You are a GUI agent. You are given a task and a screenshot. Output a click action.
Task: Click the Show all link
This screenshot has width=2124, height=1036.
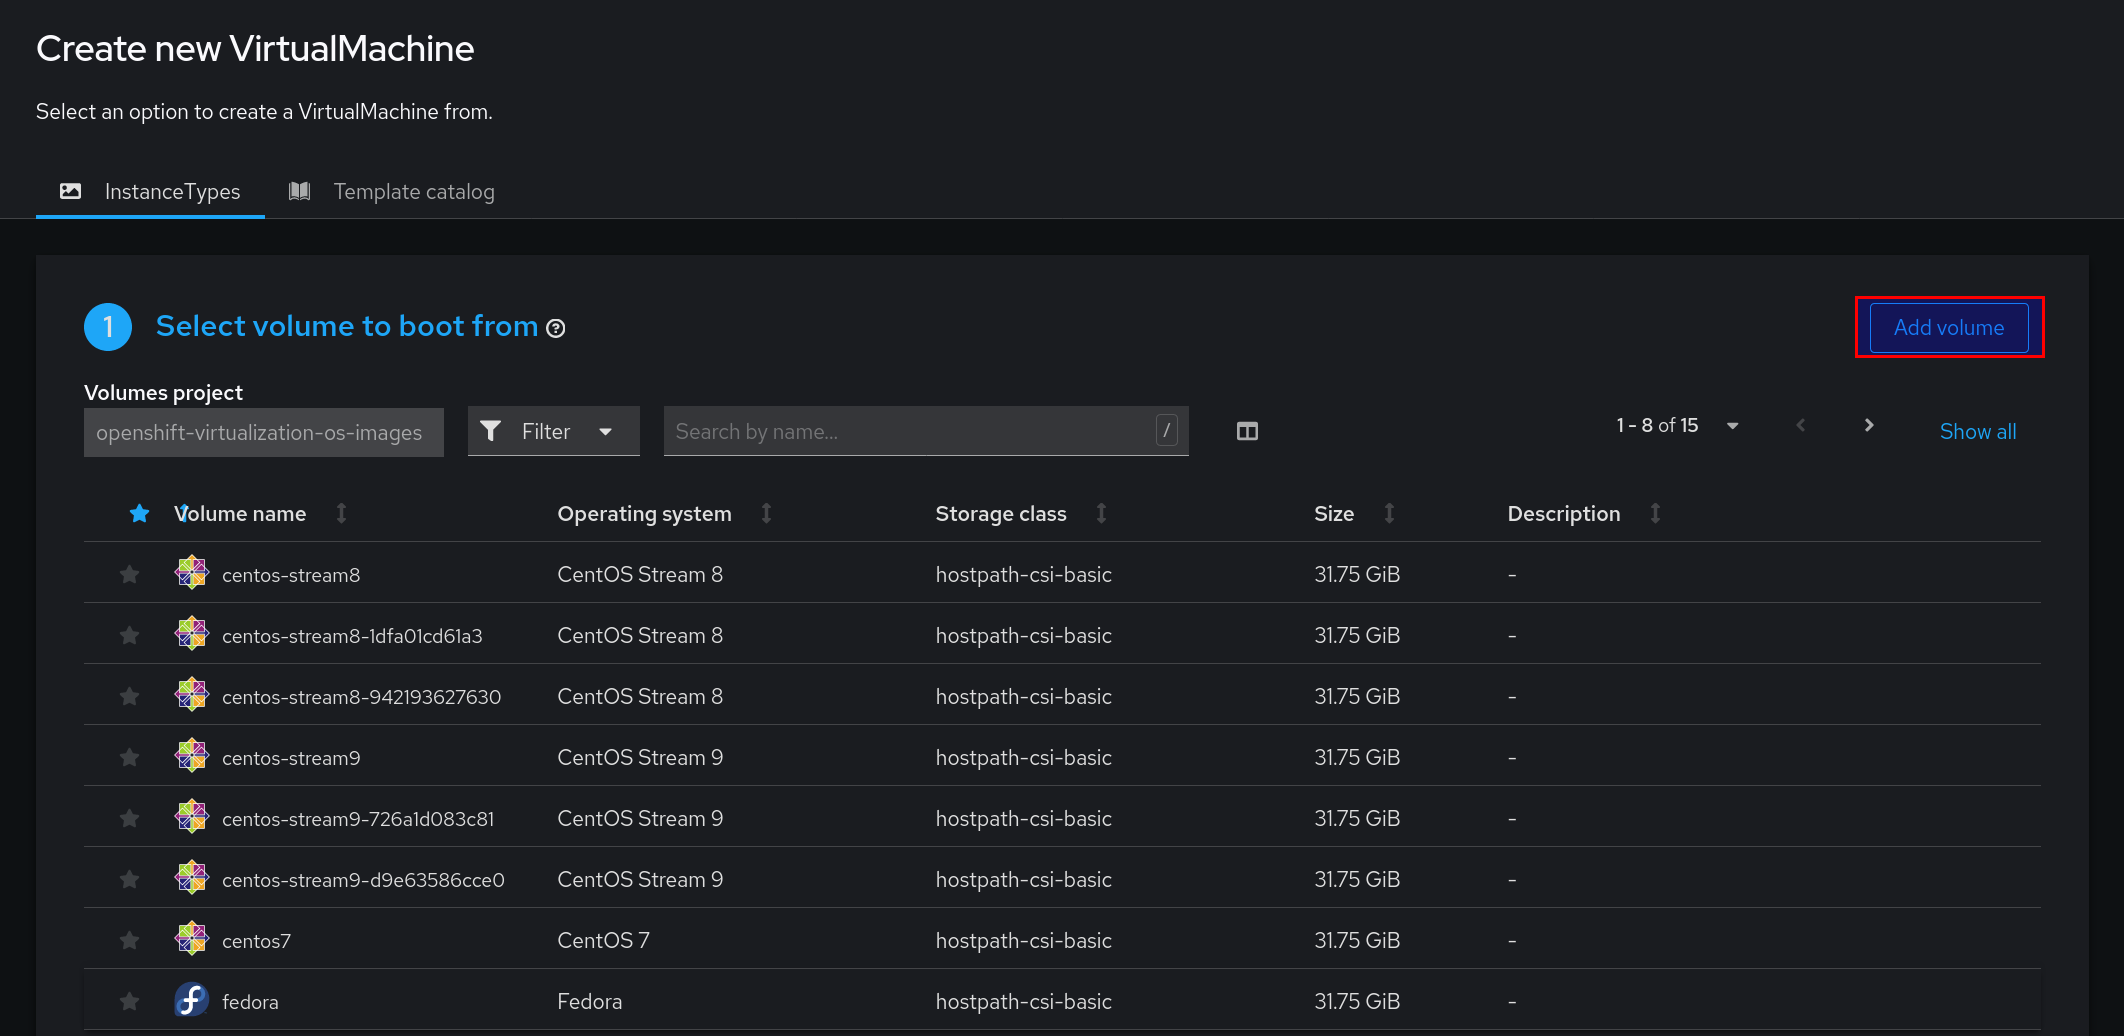[x=1977, y=431]
